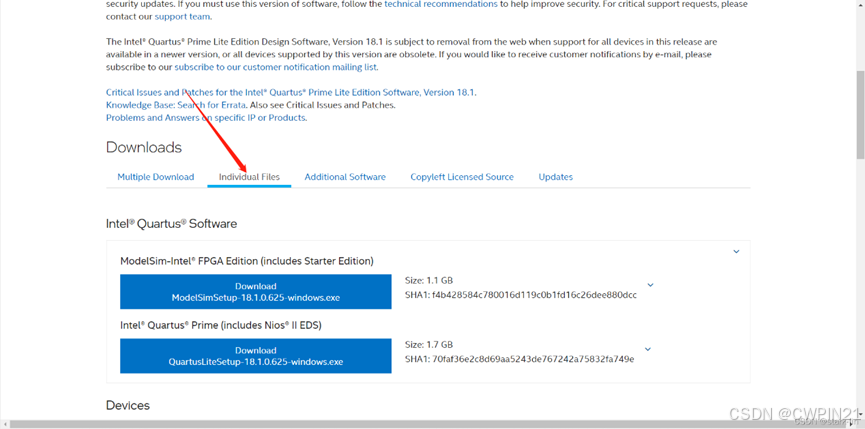Download ModelSimSetup-18.1.0.625-windows.exe

pos(255,292)
